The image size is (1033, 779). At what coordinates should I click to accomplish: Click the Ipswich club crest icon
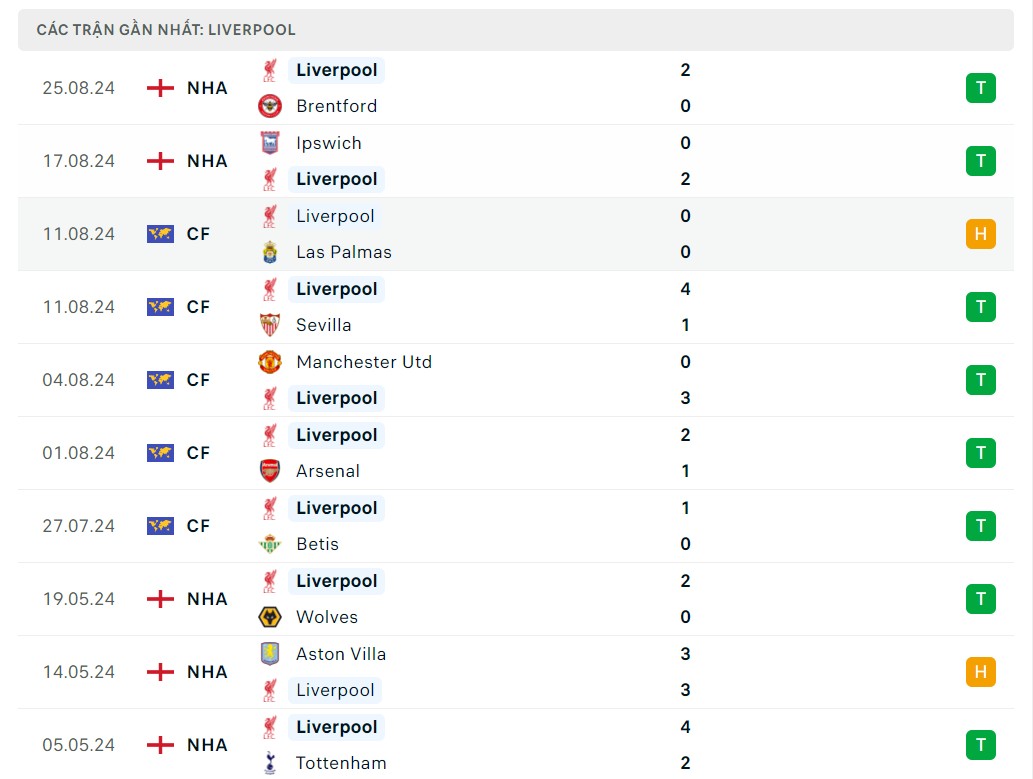point(270,143)
